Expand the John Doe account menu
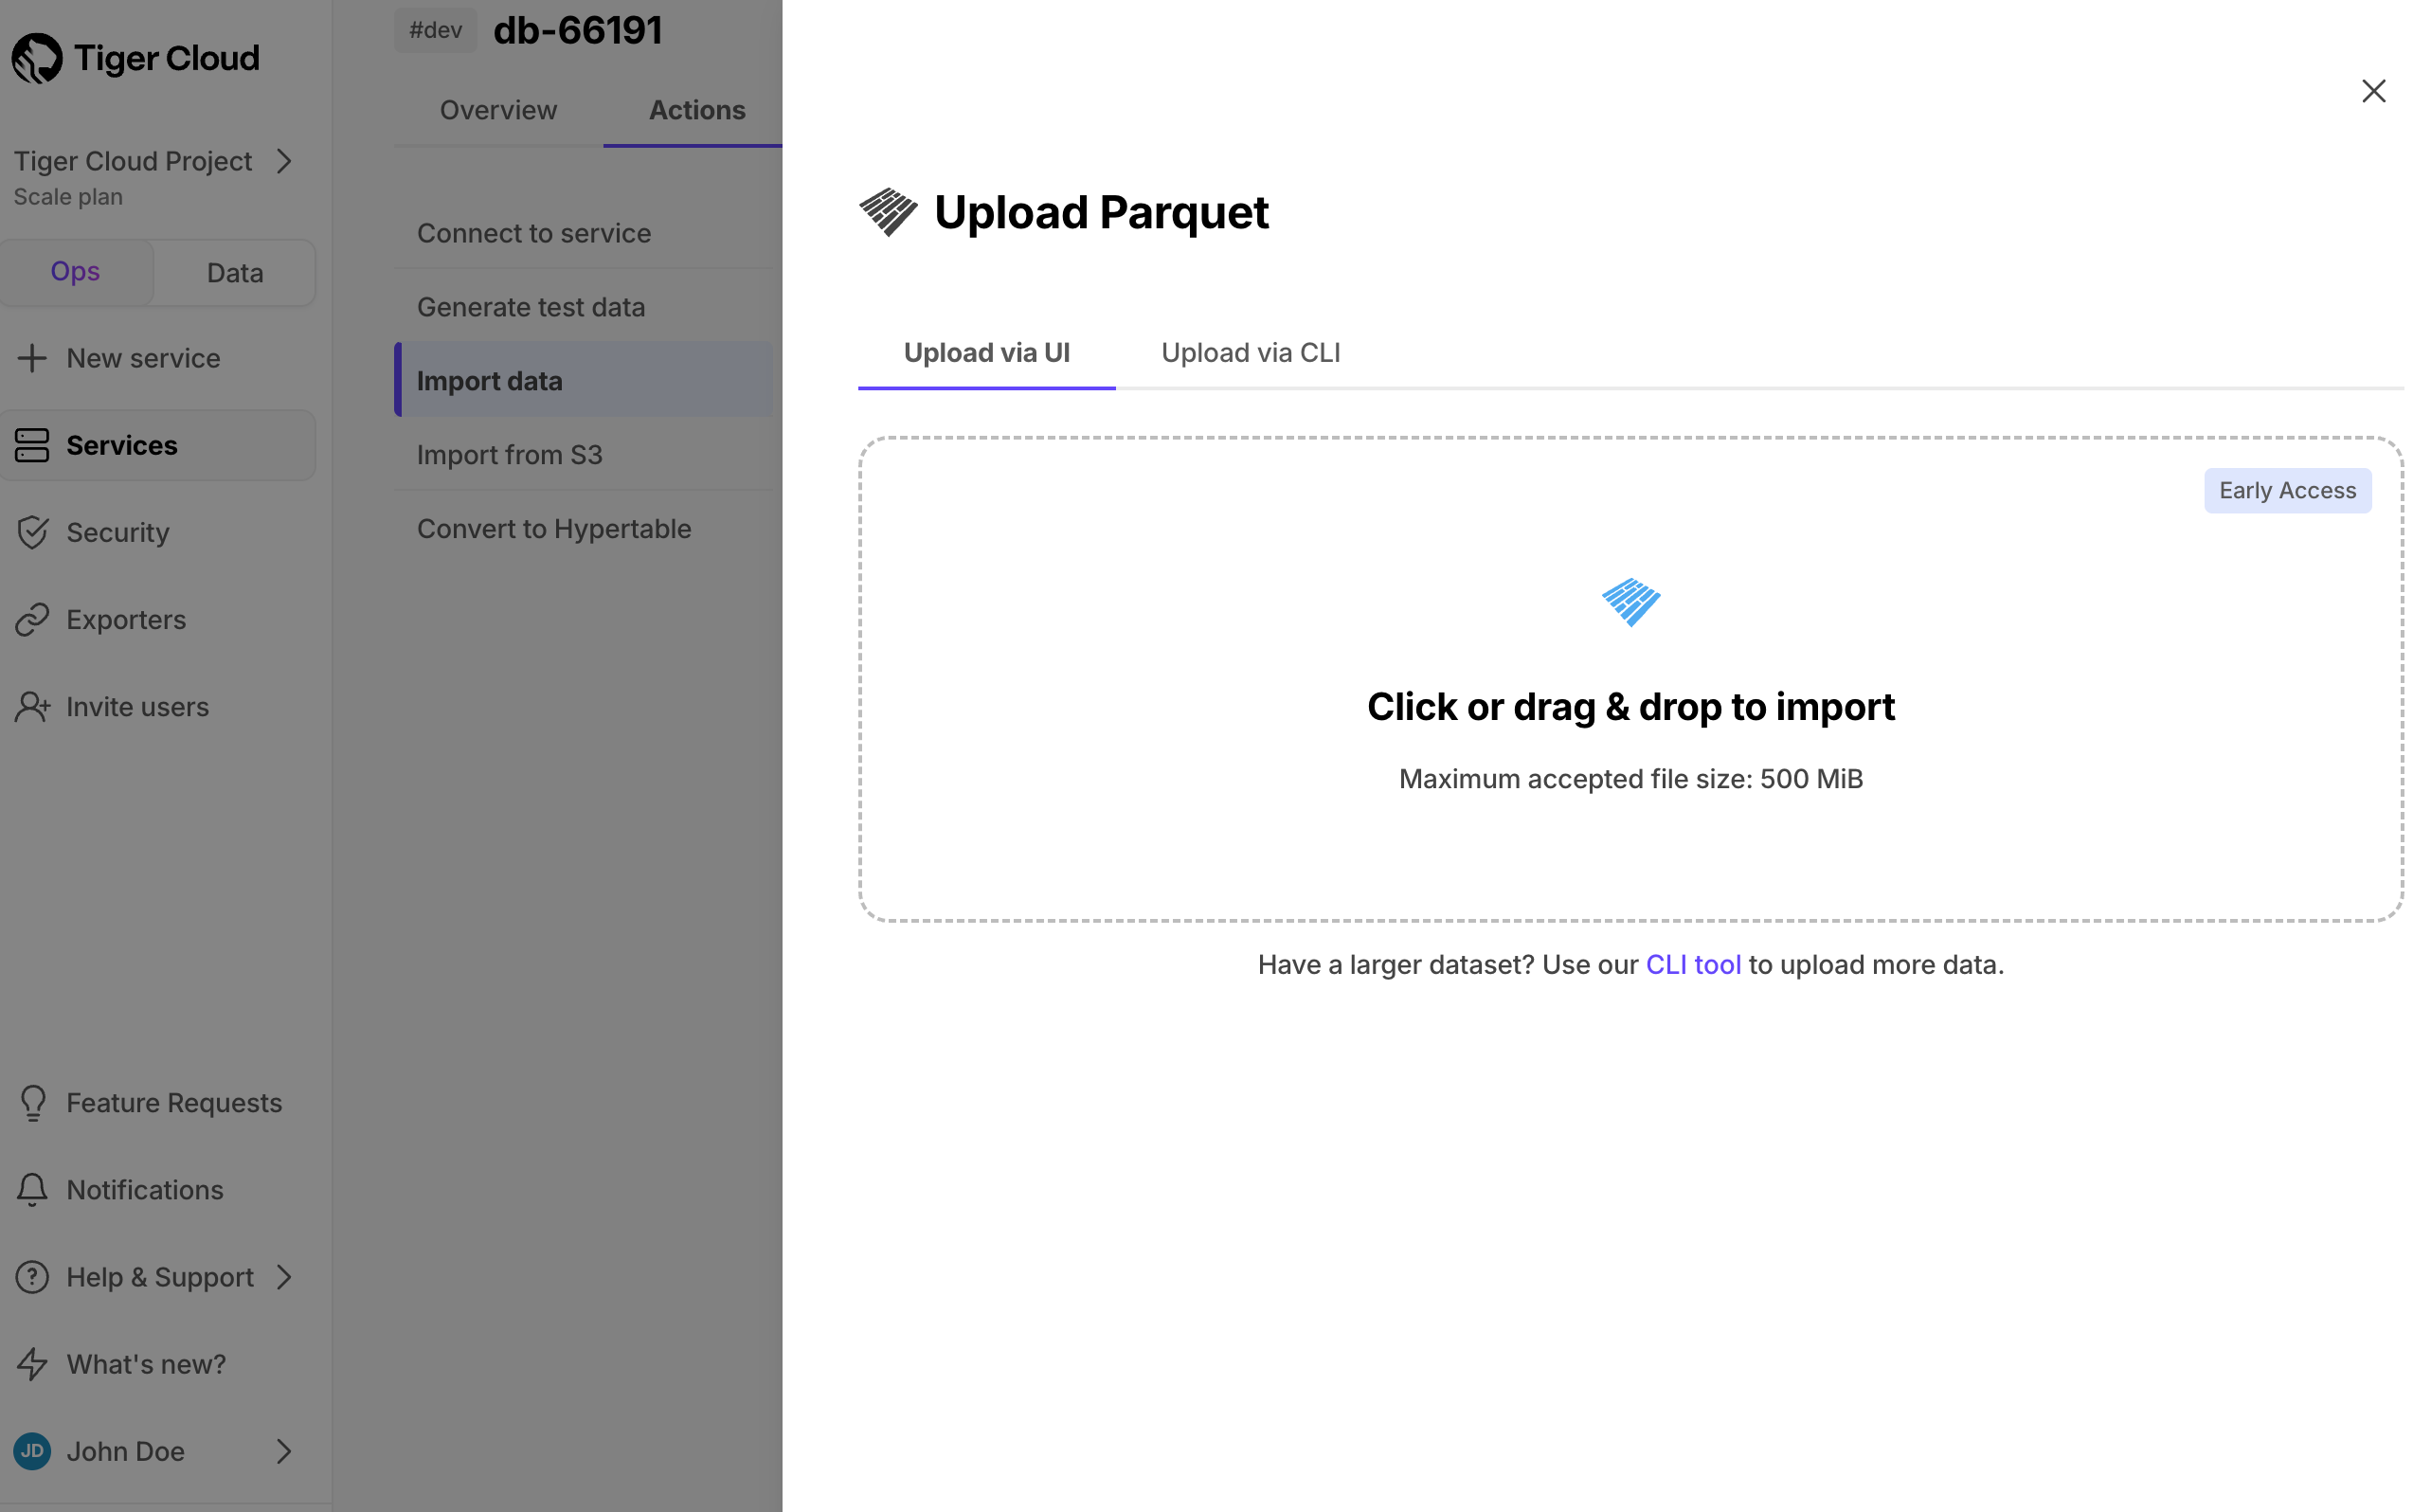The height and width of the screenshot is (1512, 2431). pos(284,1451)
